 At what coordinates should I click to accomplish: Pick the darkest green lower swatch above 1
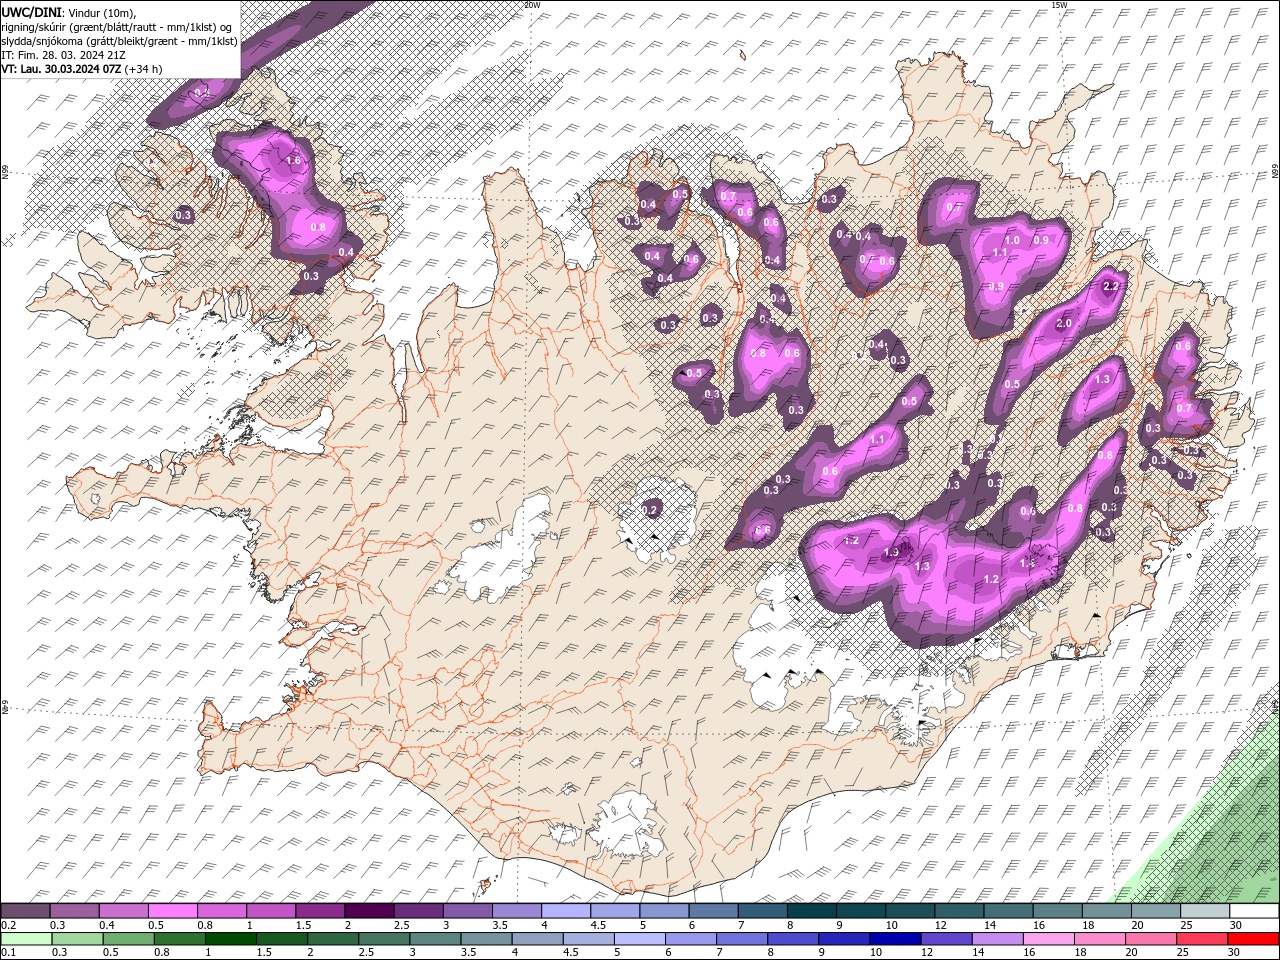(229, 939)
